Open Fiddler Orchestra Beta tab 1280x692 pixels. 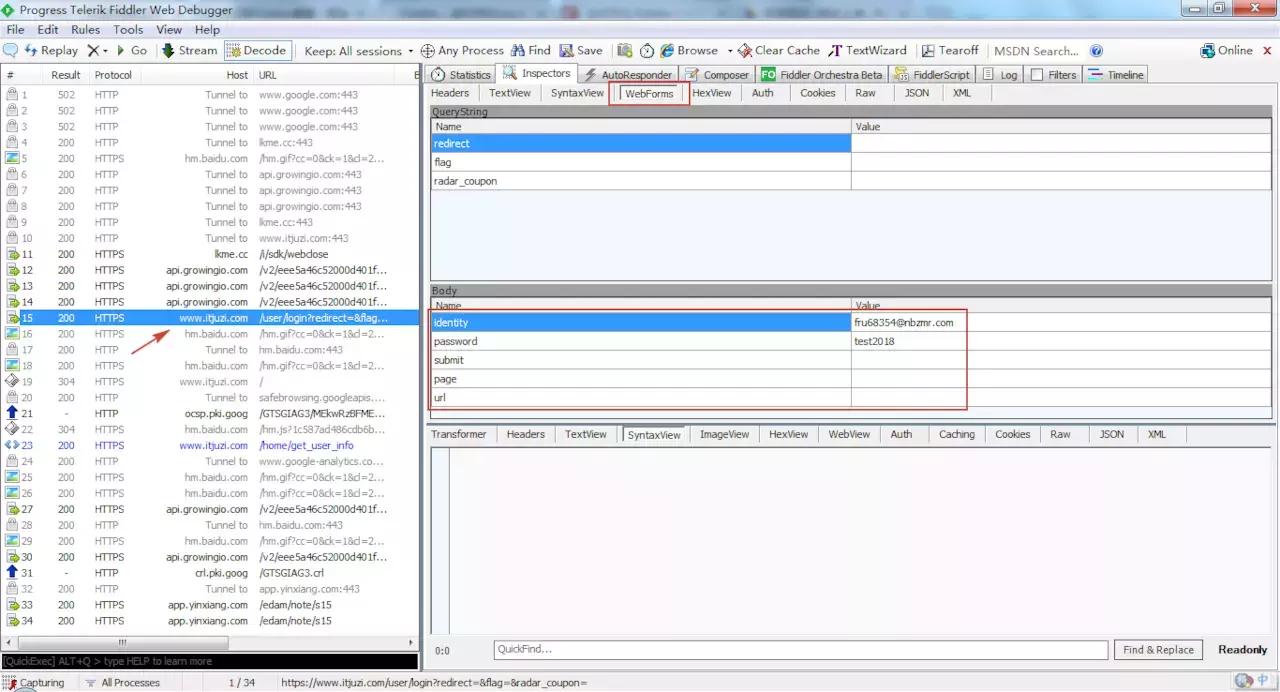pos(822,74)
